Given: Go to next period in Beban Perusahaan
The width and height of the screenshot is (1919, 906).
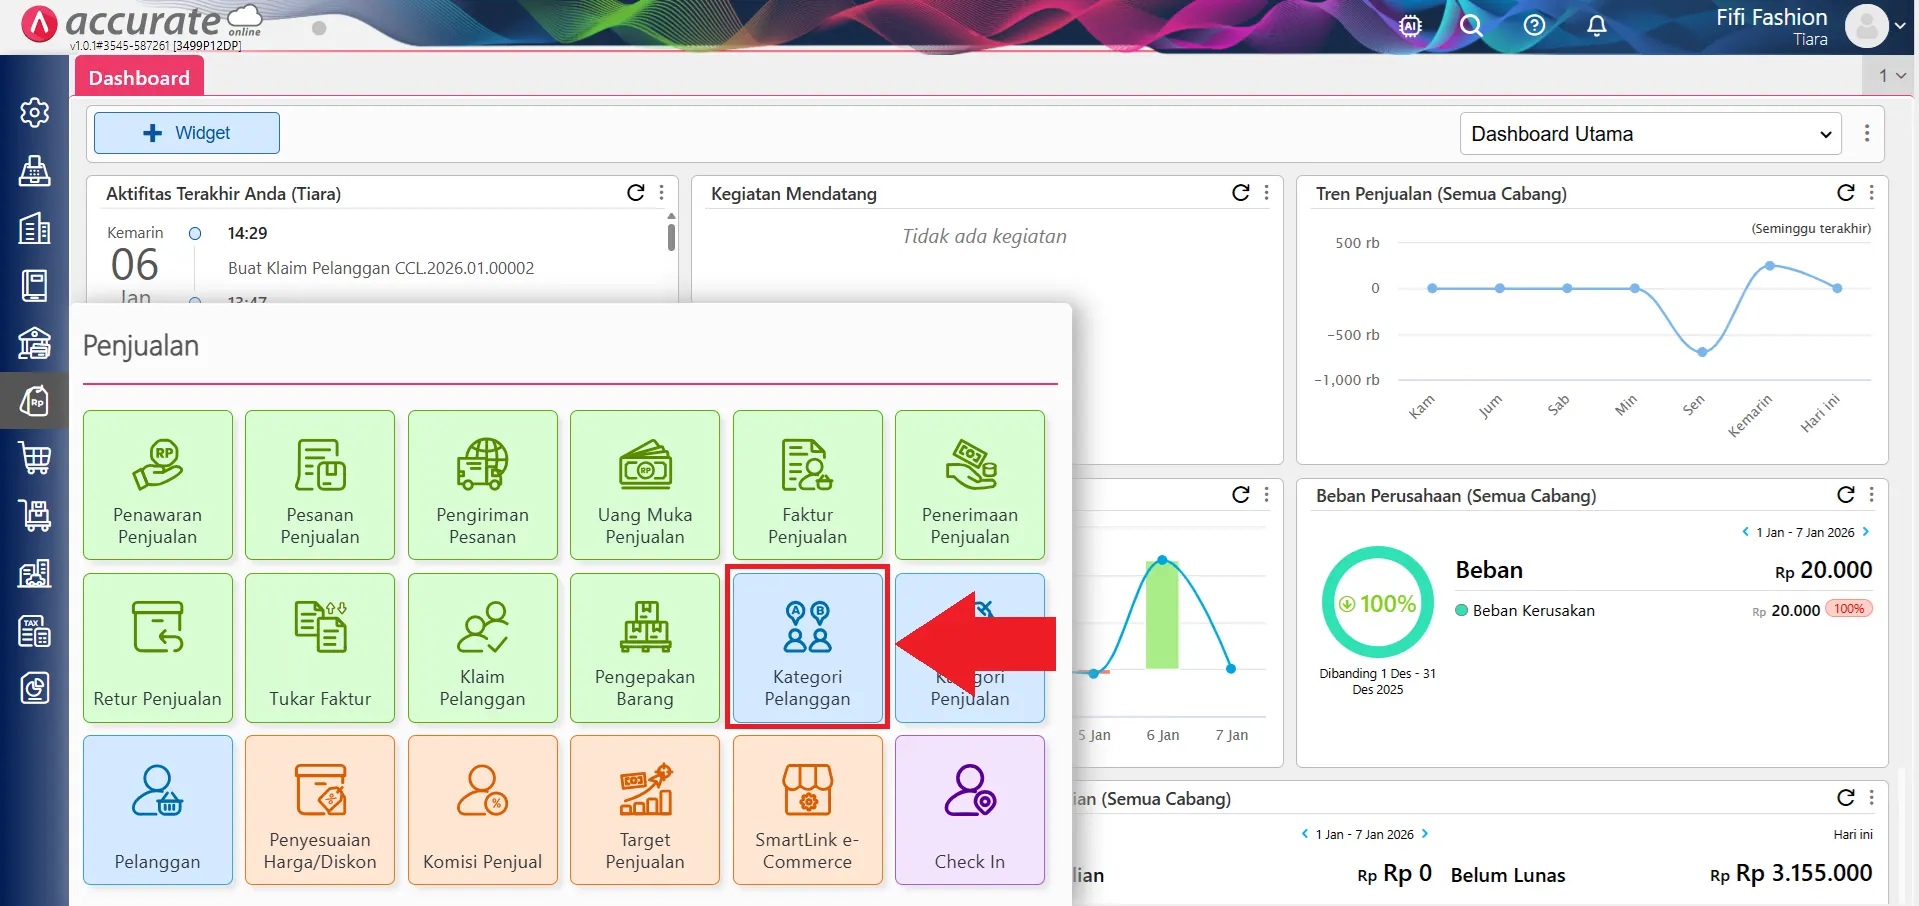Looking at the screenshot, I should tap(1865, 532).
